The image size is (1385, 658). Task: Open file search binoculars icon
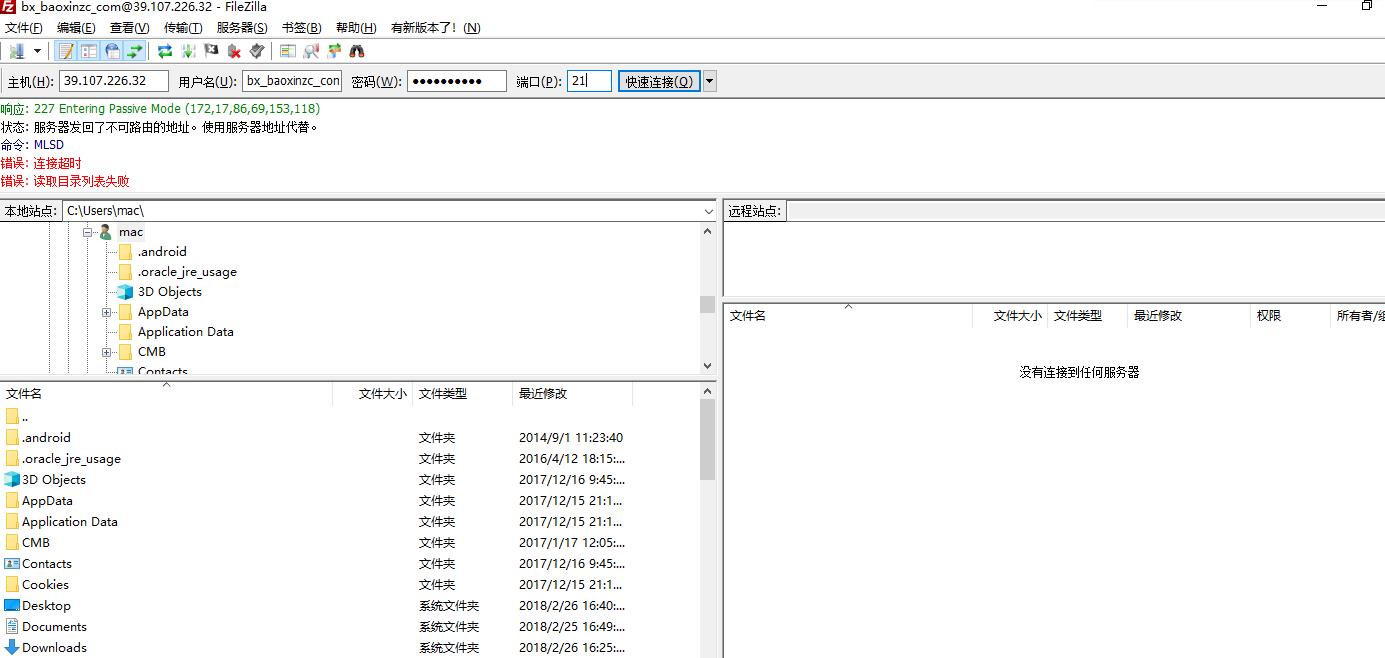(x=357, y=51)
